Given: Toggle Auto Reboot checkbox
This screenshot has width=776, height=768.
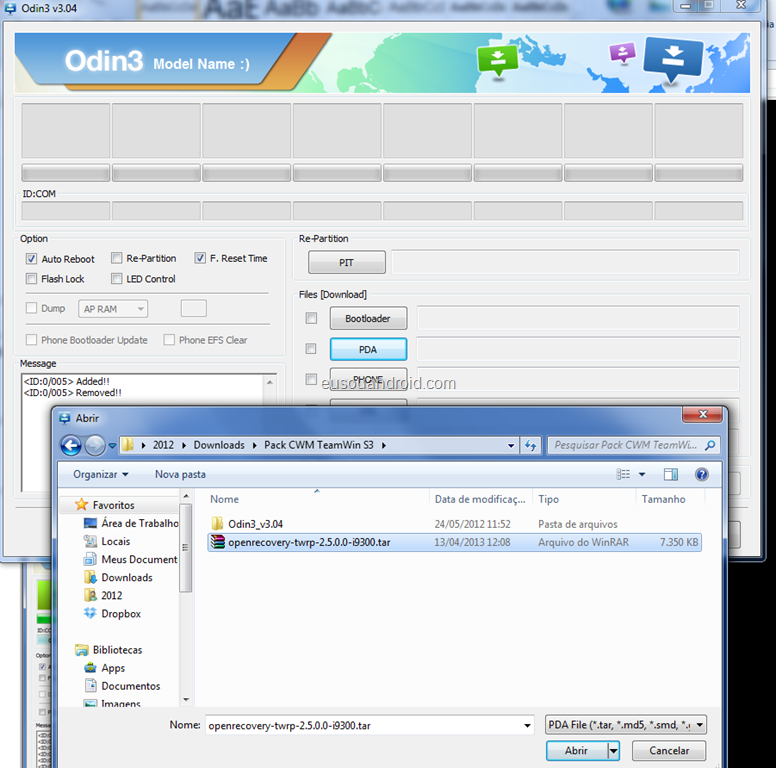Looking at the screenshot, I should [x=31, y=259].
